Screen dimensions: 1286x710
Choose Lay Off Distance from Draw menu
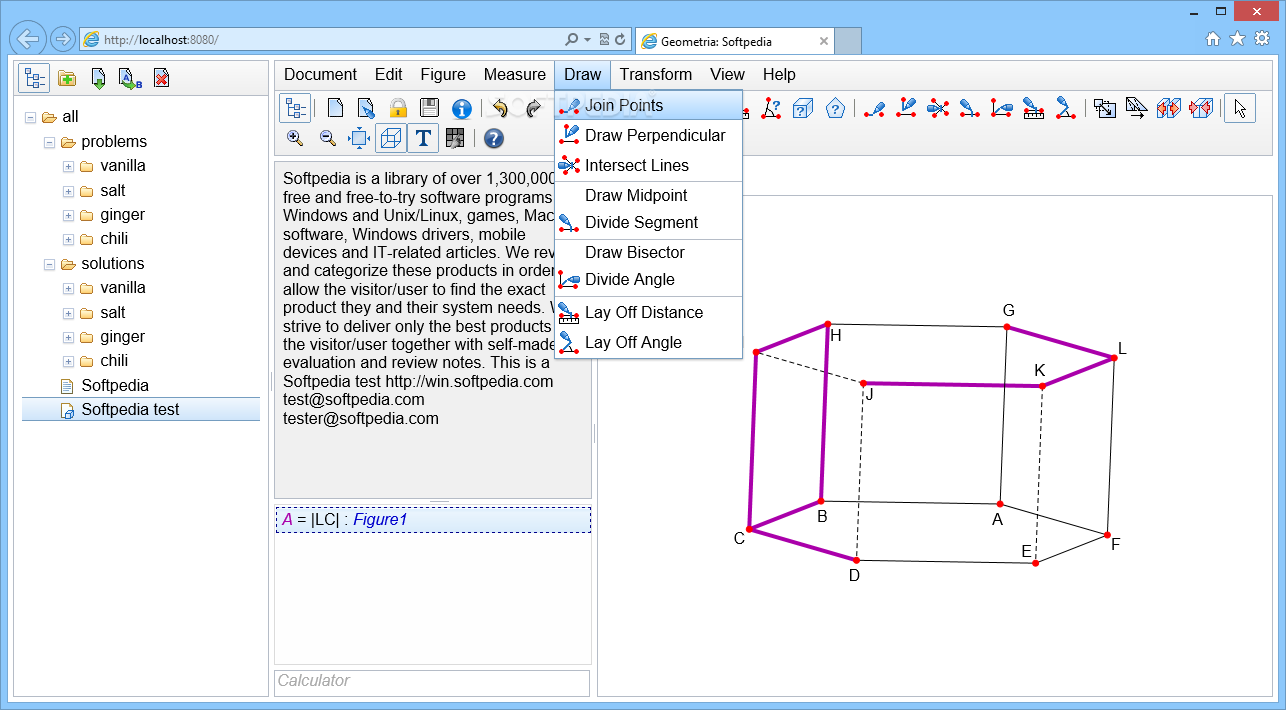[x=648, y=312]
